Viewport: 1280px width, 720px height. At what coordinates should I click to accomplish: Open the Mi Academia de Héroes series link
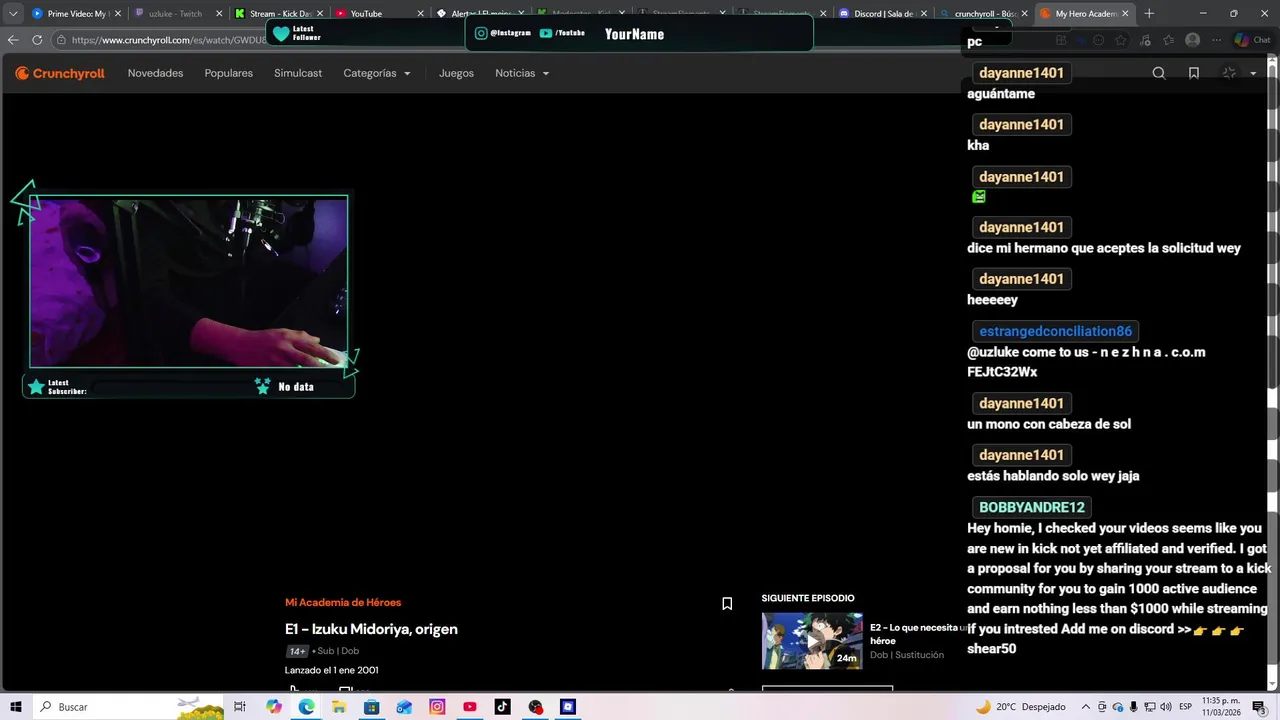[x=343, y=602]
